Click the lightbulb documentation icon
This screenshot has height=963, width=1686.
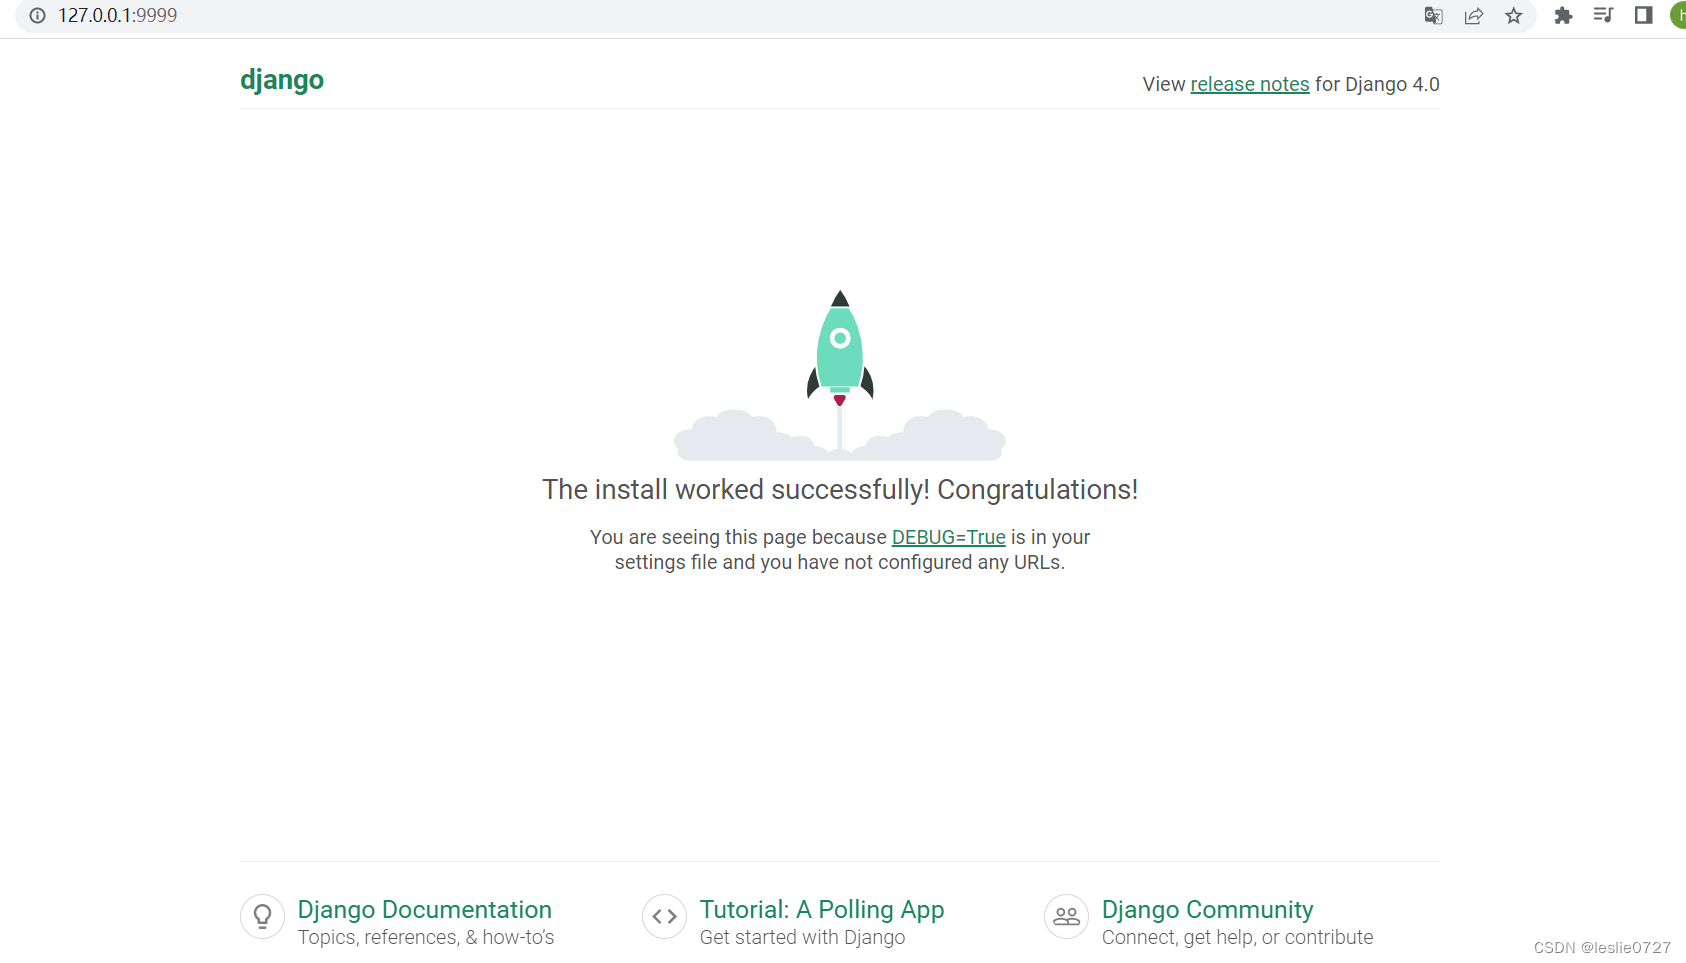pyautogui.click(x=263, y=916)
